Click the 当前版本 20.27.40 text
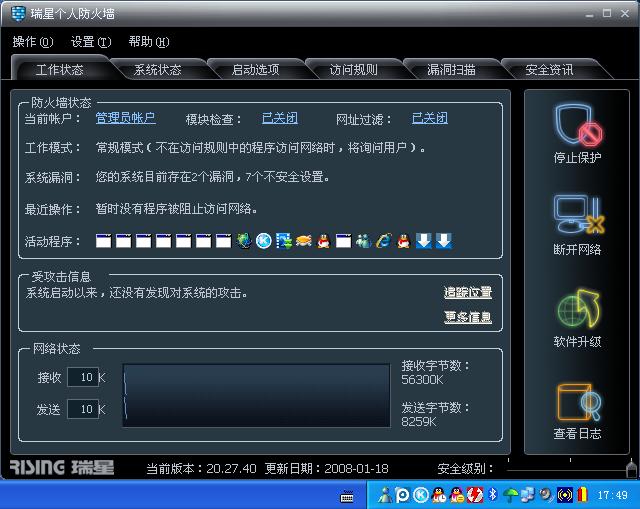The width and height of the screenshot is (640, 509). pyautogui.click(x=201, y=469)
